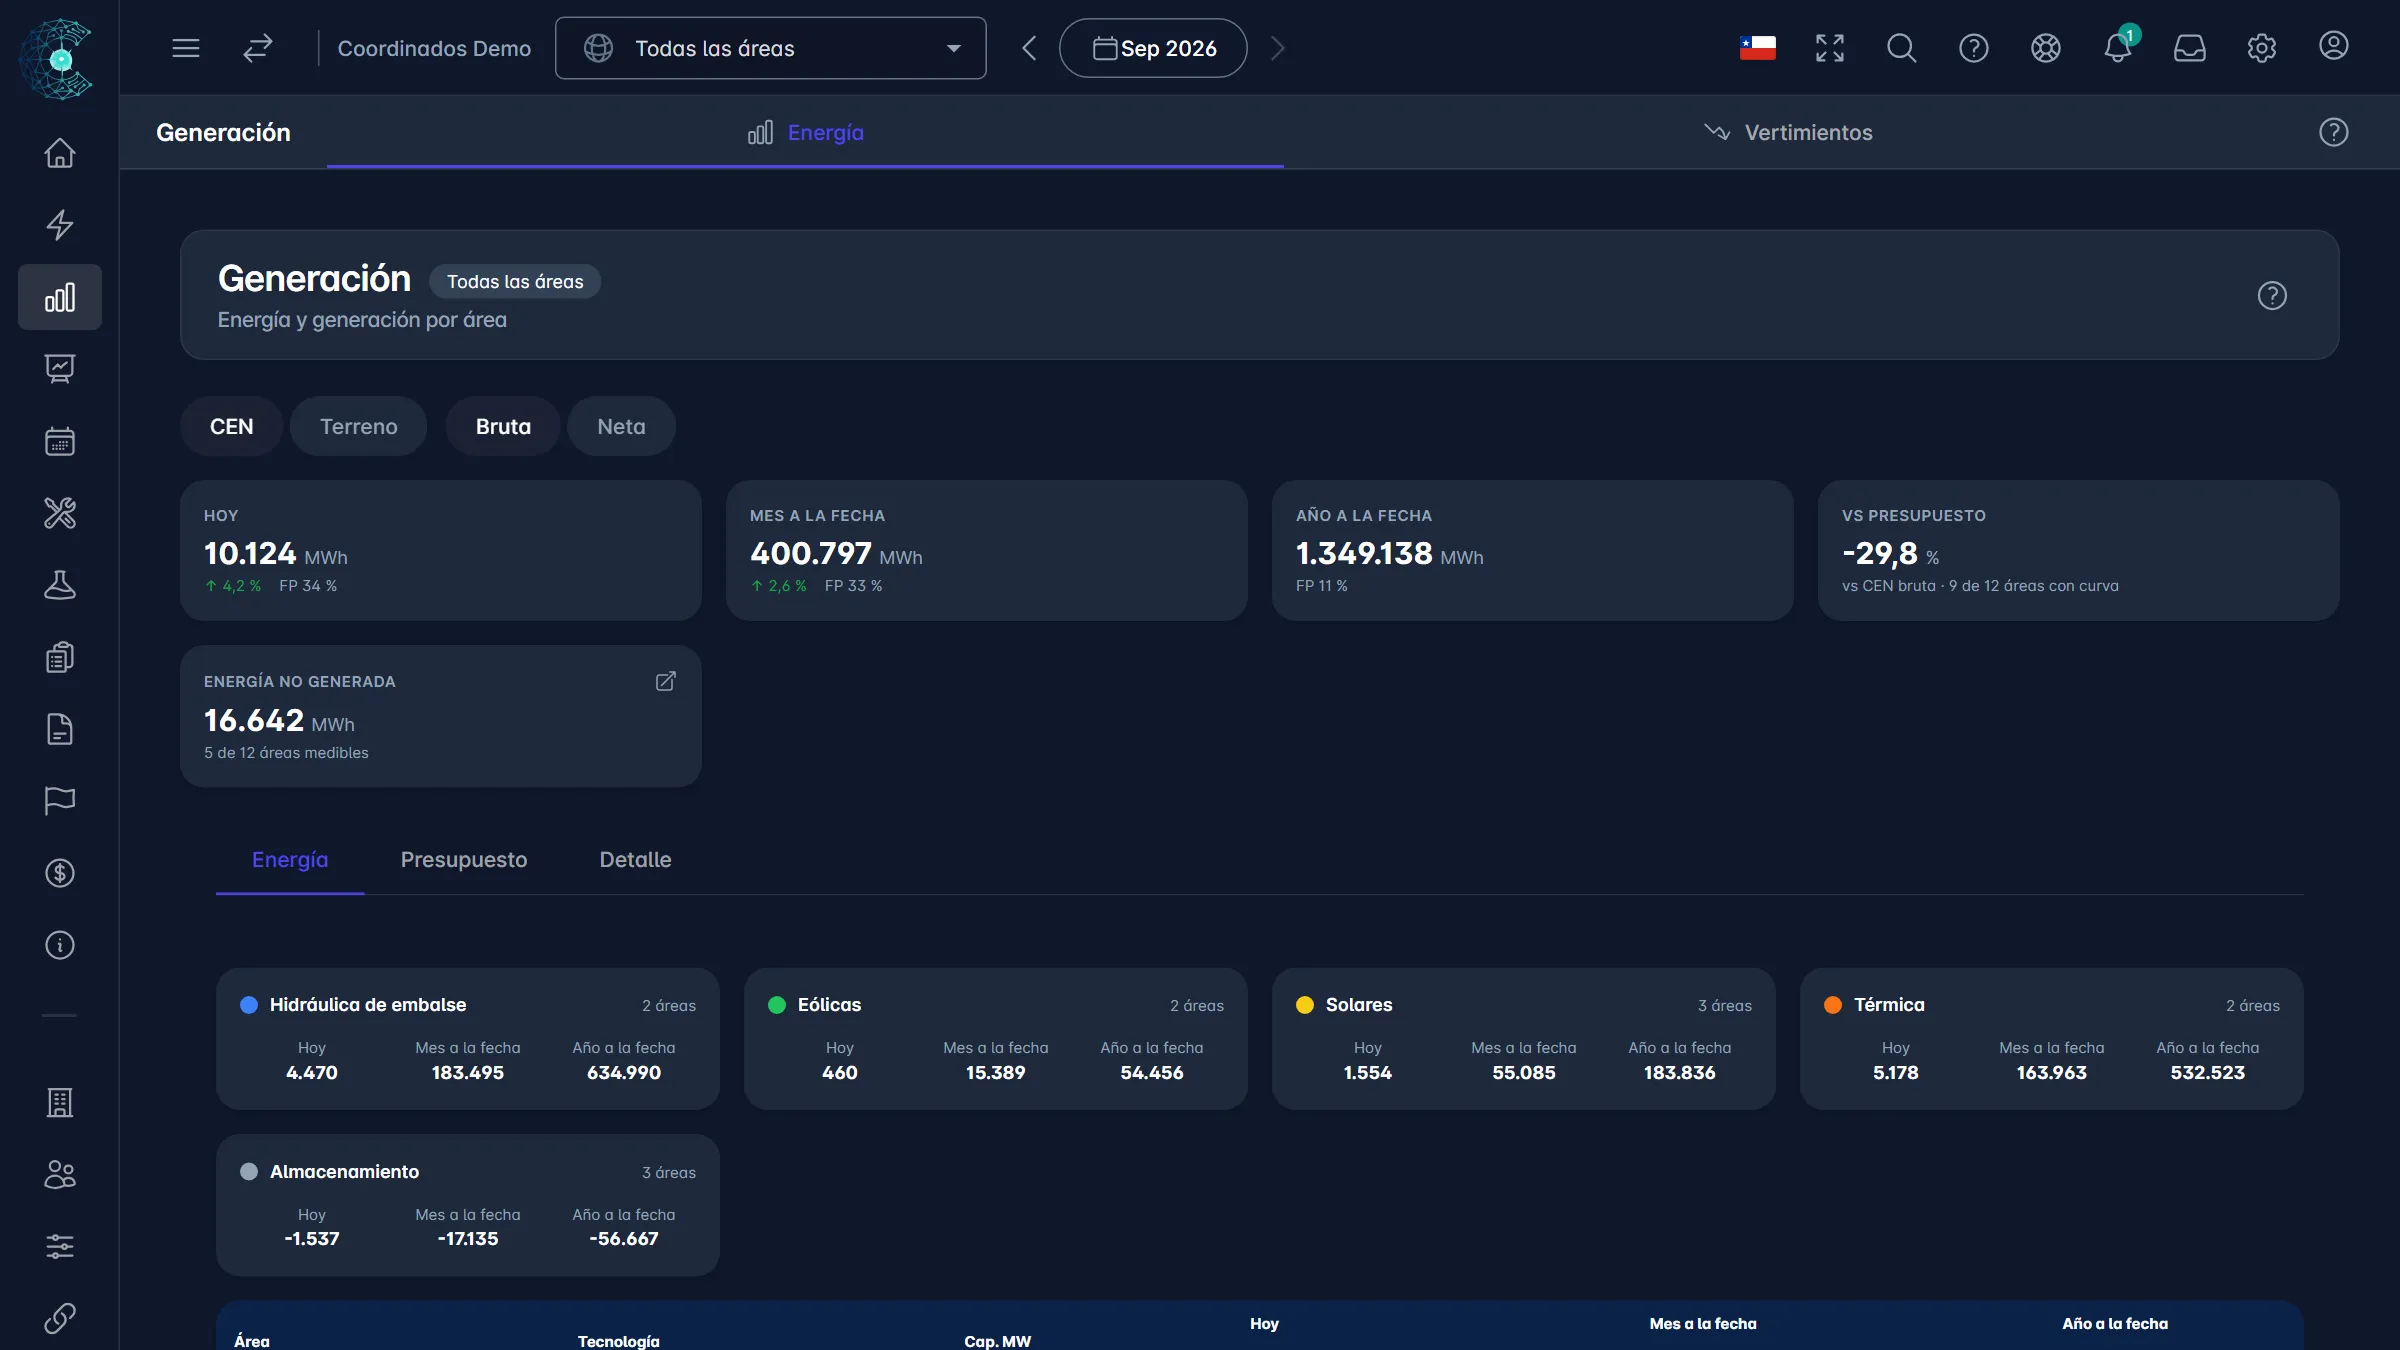The width and height of the screenshot is (2400, 1350).
Task: Open notifications bell icon
Action: [2118, 48]
